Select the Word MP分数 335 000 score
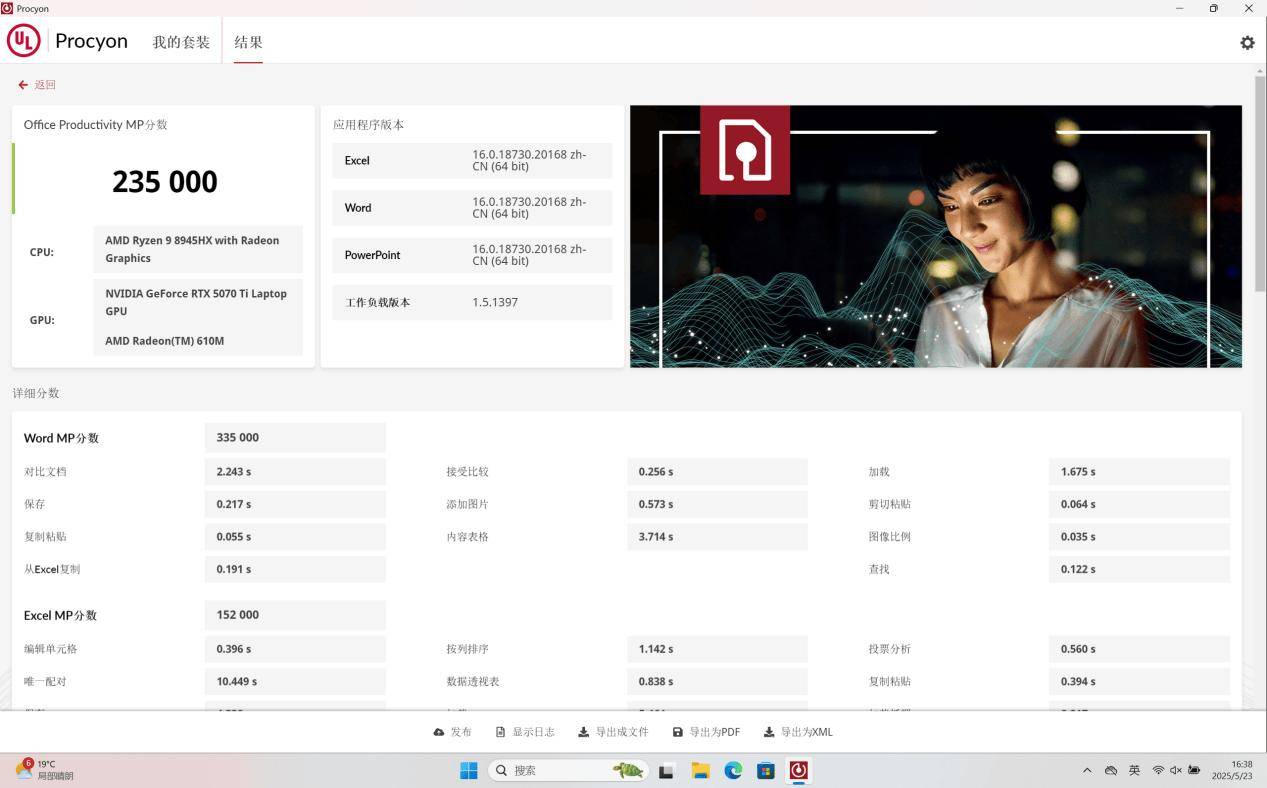Viewport: 1267px width, 788px height. coord(294,437)
